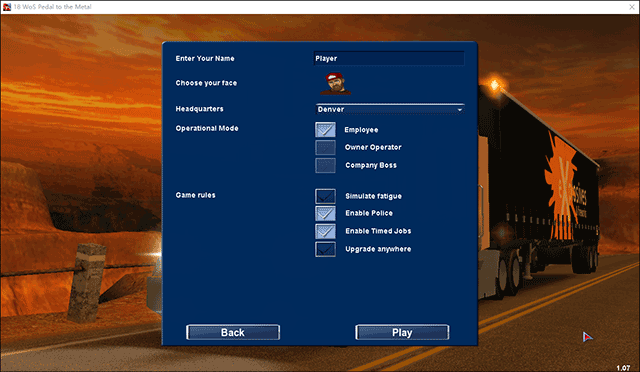Click the Upgrade anywhere label

point(378,249)
